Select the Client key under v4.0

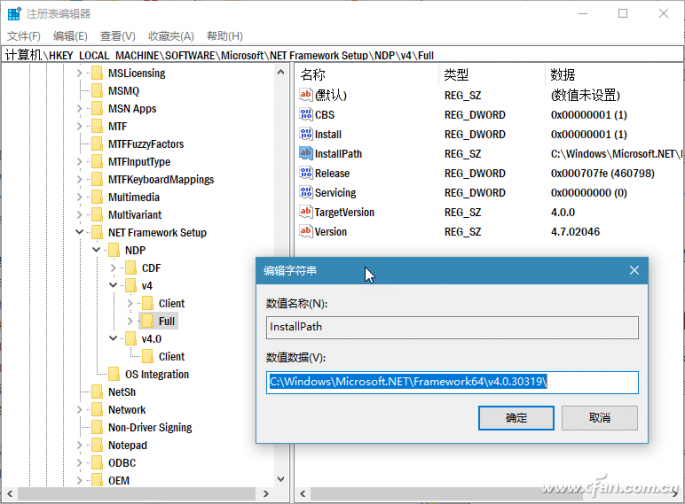pos(172,357)
